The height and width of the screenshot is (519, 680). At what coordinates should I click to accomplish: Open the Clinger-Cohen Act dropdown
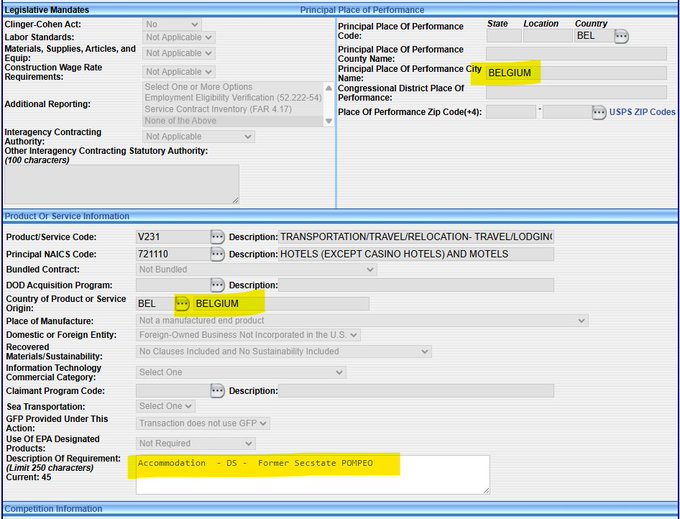point(171,23)
